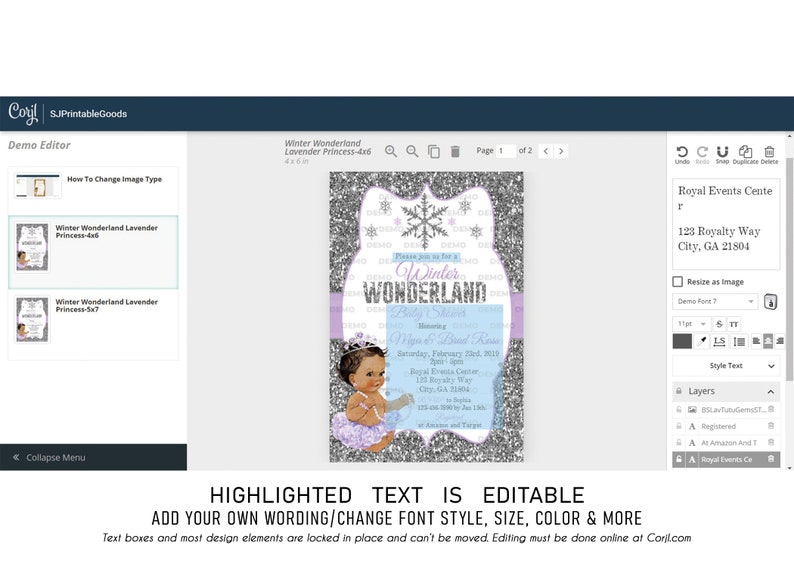This screenshot has height=567, width=794.
Task: Enable Resize as Image checkbox
Action: coord(678,281)
